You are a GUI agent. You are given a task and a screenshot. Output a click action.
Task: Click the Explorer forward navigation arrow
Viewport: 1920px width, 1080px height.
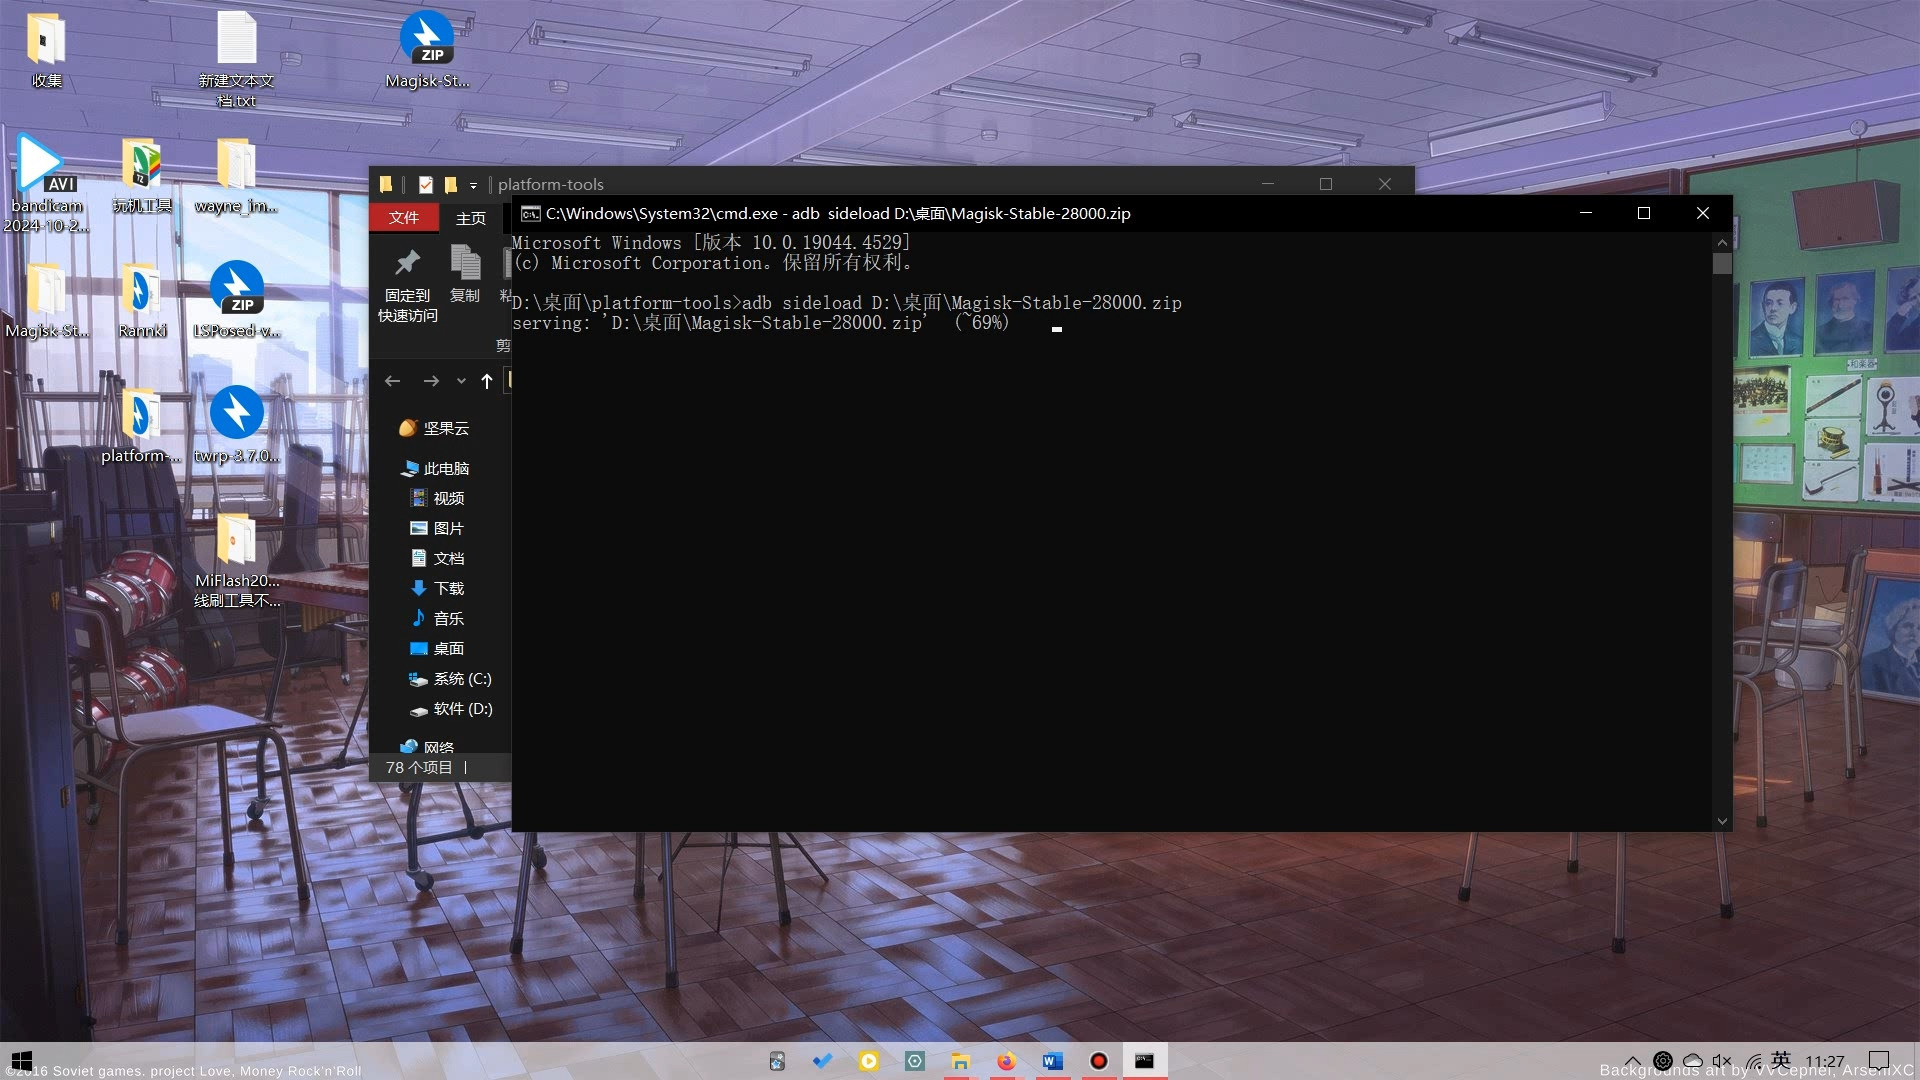431,381
